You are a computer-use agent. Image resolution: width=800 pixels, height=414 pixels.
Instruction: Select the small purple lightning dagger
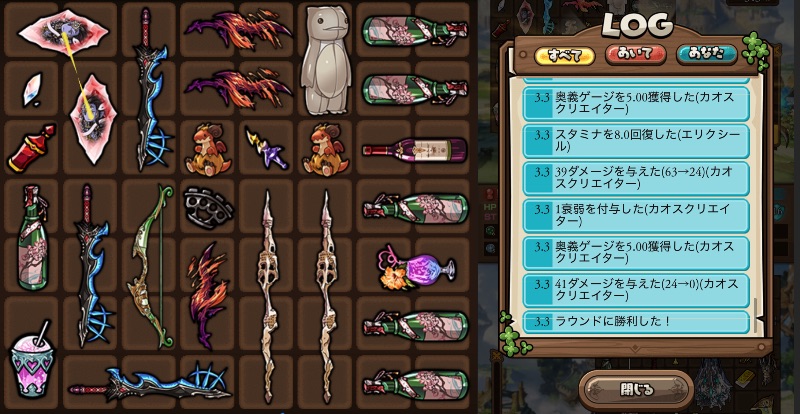[x=267, y=149]
